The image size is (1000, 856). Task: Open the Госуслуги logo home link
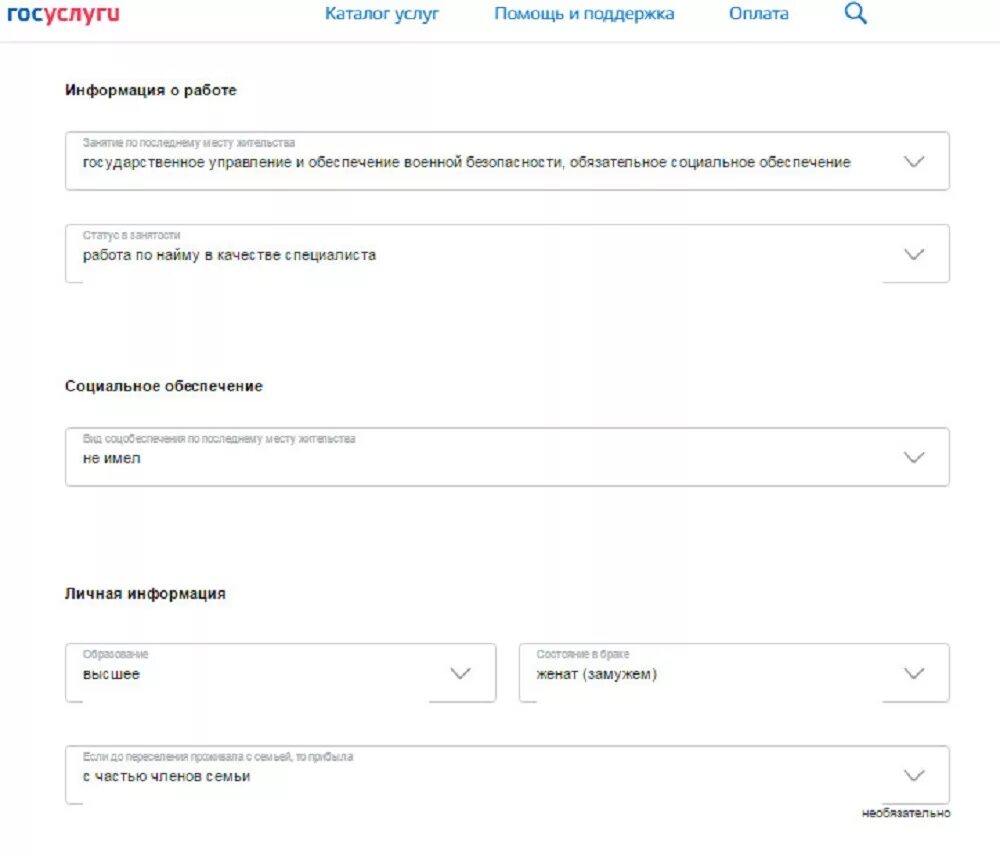[63, 14]
